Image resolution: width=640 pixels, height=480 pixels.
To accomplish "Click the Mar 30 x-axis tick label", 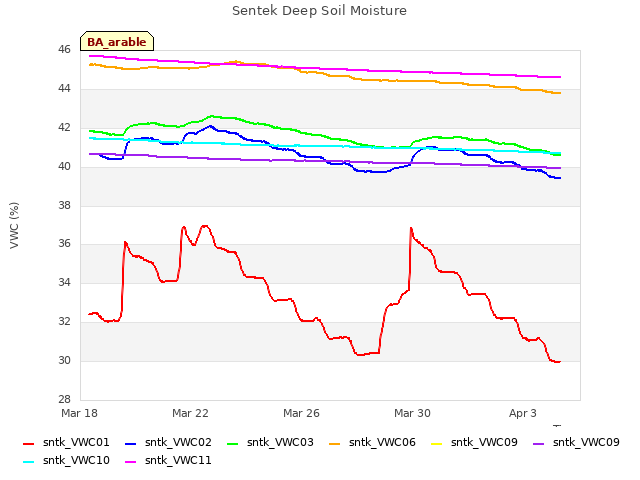I will point(412,413).
